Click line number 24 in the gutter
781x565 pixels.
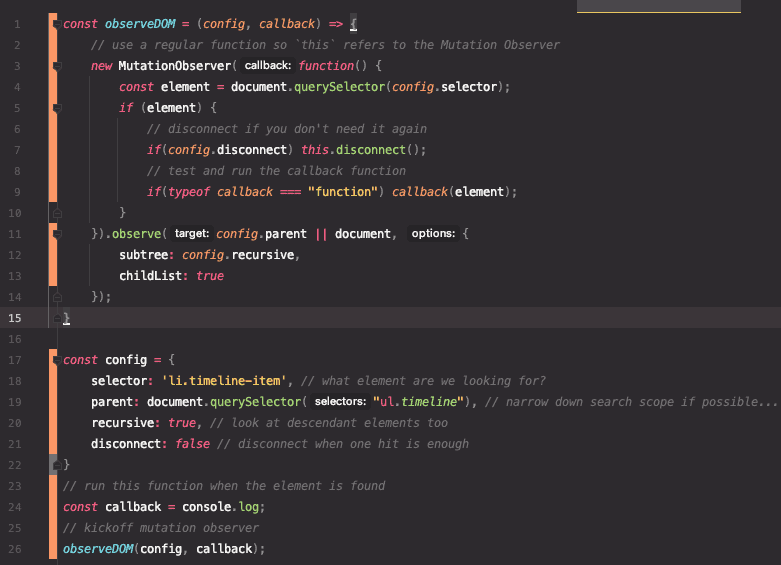(x=15, y=507)
